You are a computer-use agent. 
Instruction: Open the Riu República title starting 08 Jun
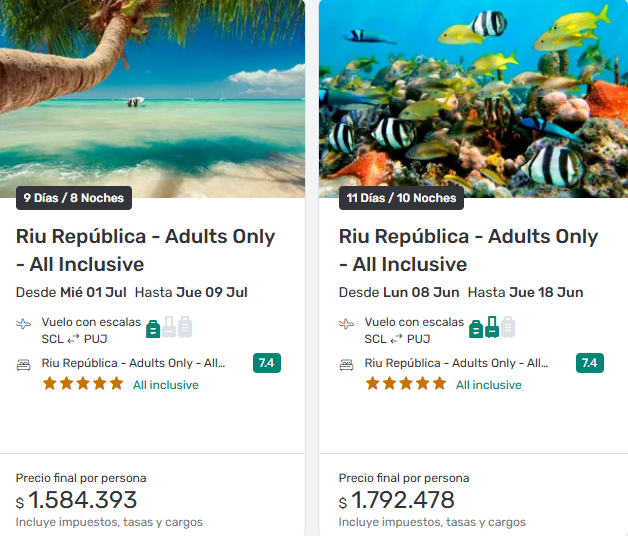(468, 250)
